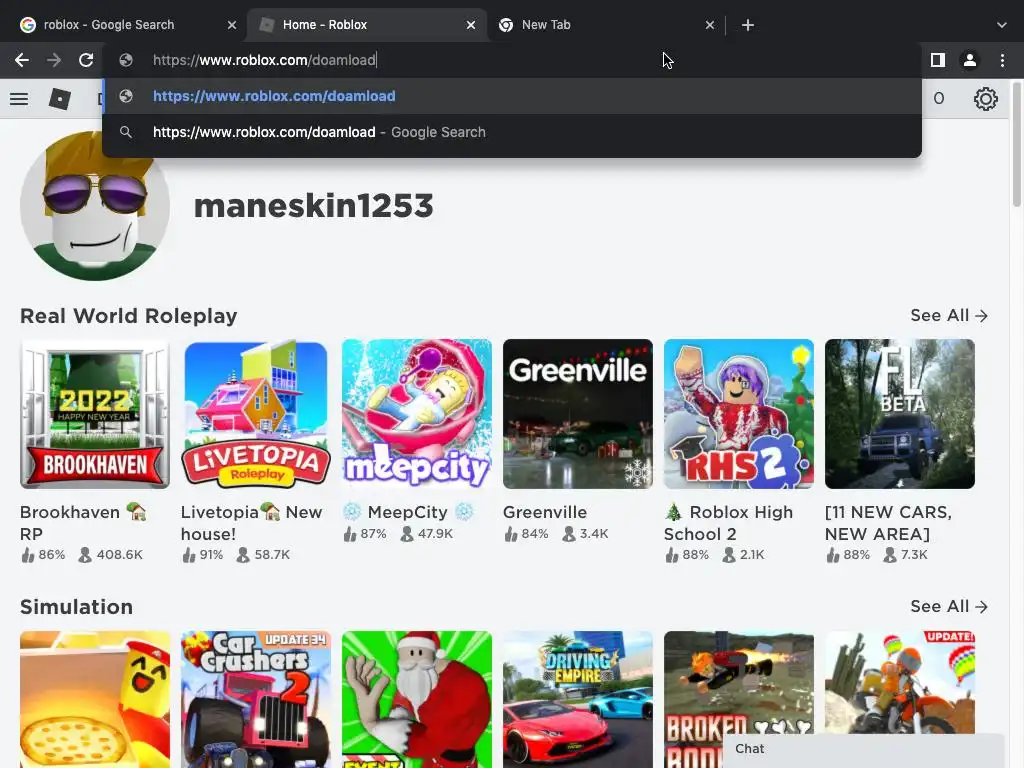Open the Car Crushers 2 thumbnail
Screen dimensions: 1024x768
click(x=256, y=699)
